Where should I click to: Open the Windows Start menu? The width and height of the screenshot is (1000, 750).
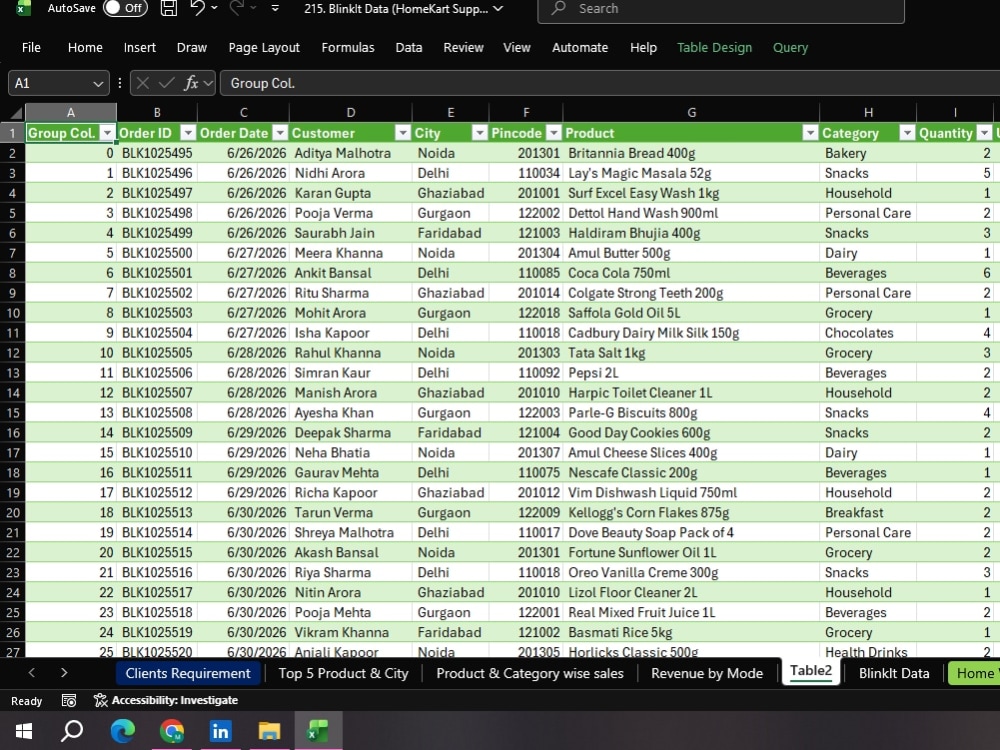[x=24, y=731]
